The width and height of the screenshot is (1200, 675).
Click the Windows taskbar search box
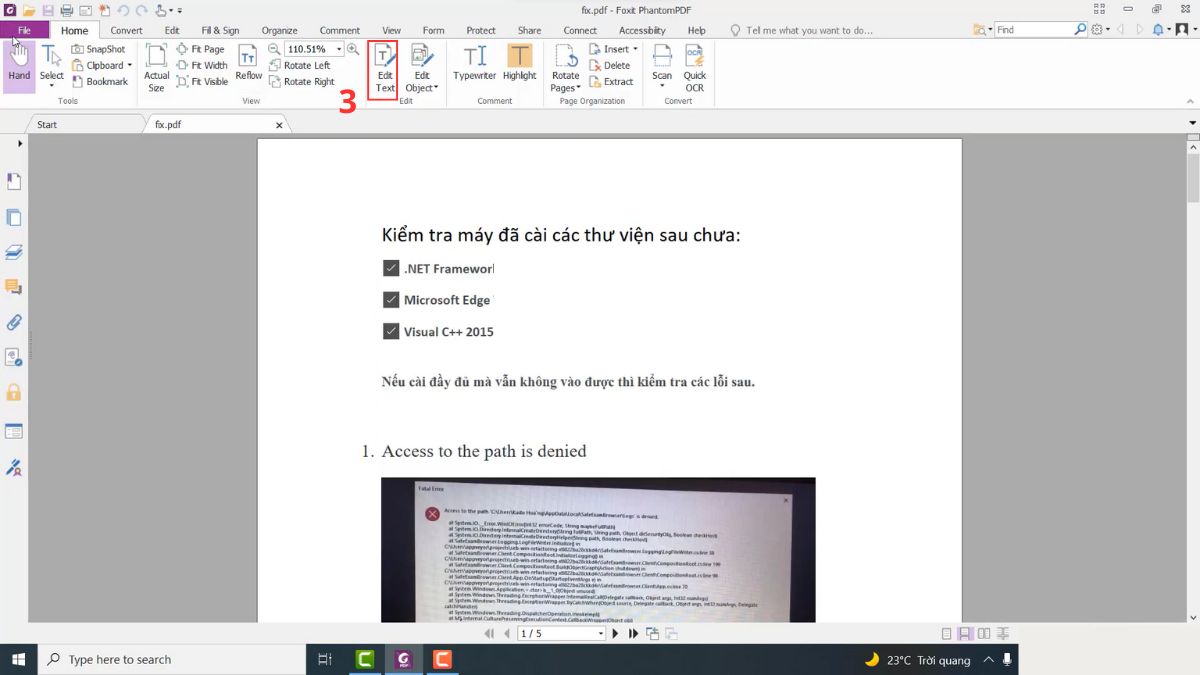pos(171,659)
